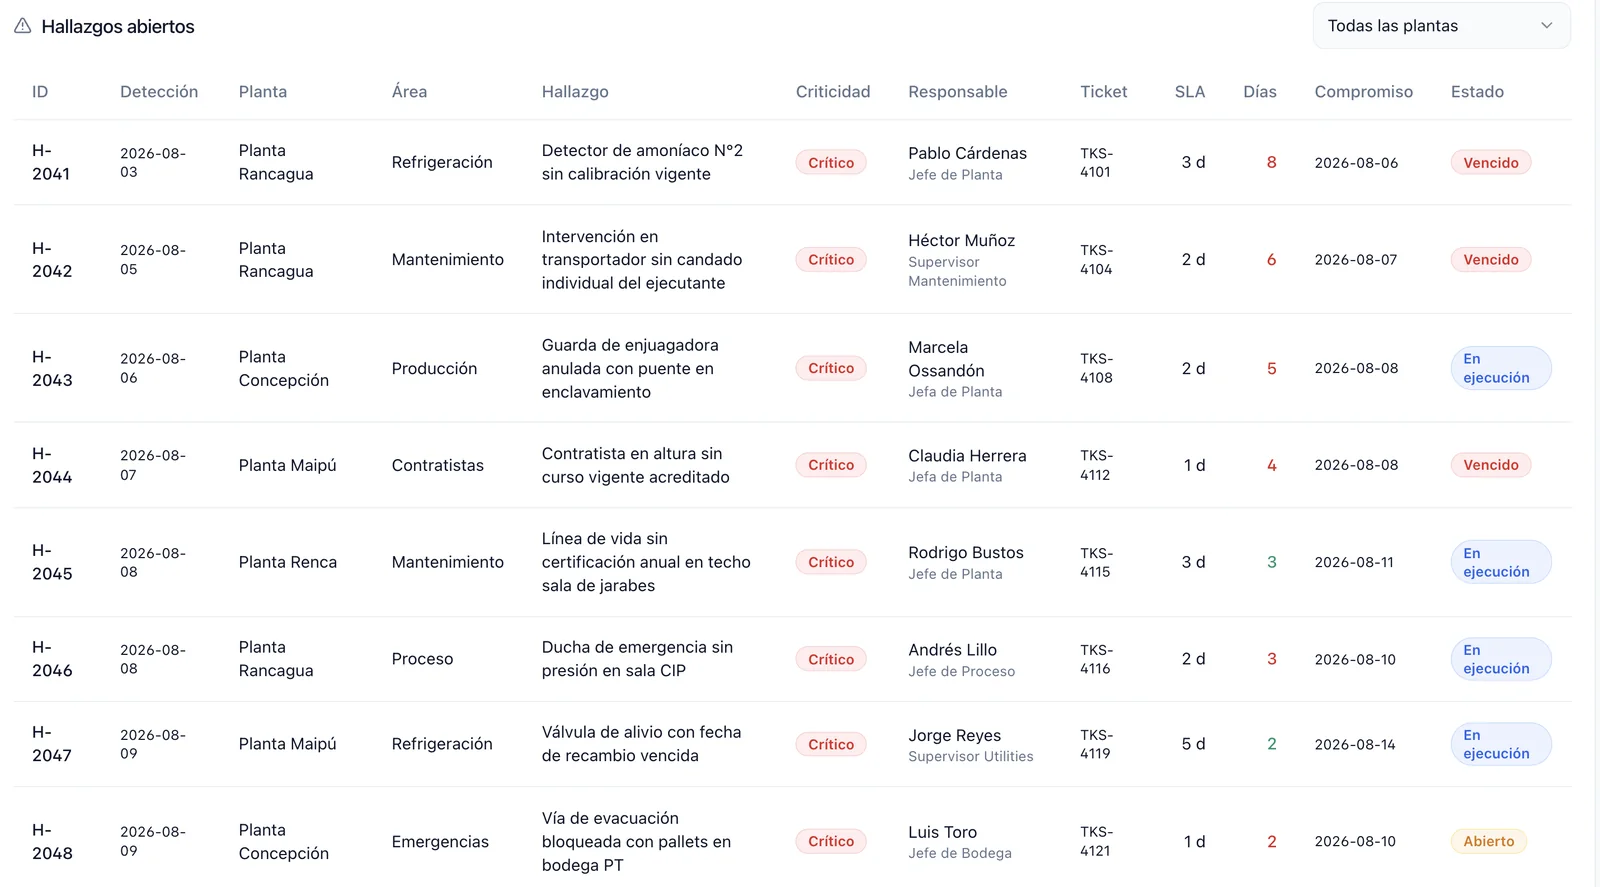Screen dimensions: 1600x887
Task: Open ticket TKS-4119
Action: pos(1096,744)
